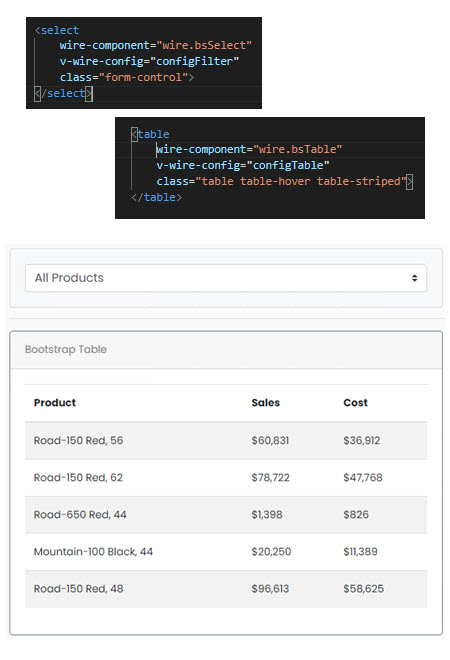Click the table-striped class text in code

click(x=359, y=181)
